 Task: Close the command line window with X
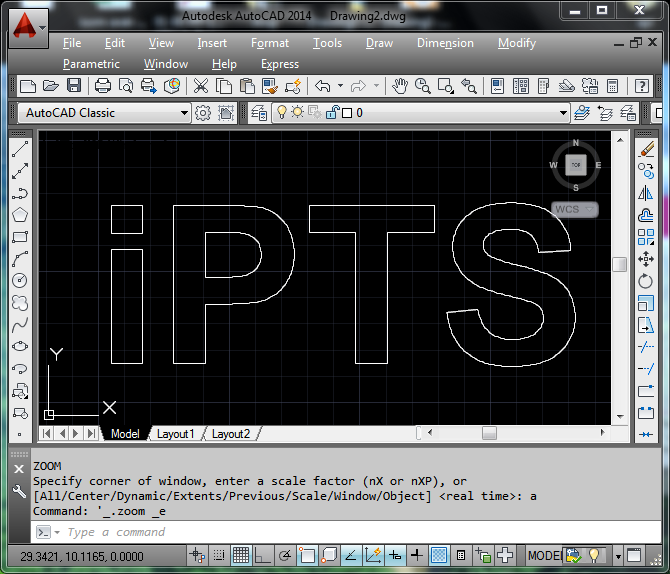coord(19,469)
